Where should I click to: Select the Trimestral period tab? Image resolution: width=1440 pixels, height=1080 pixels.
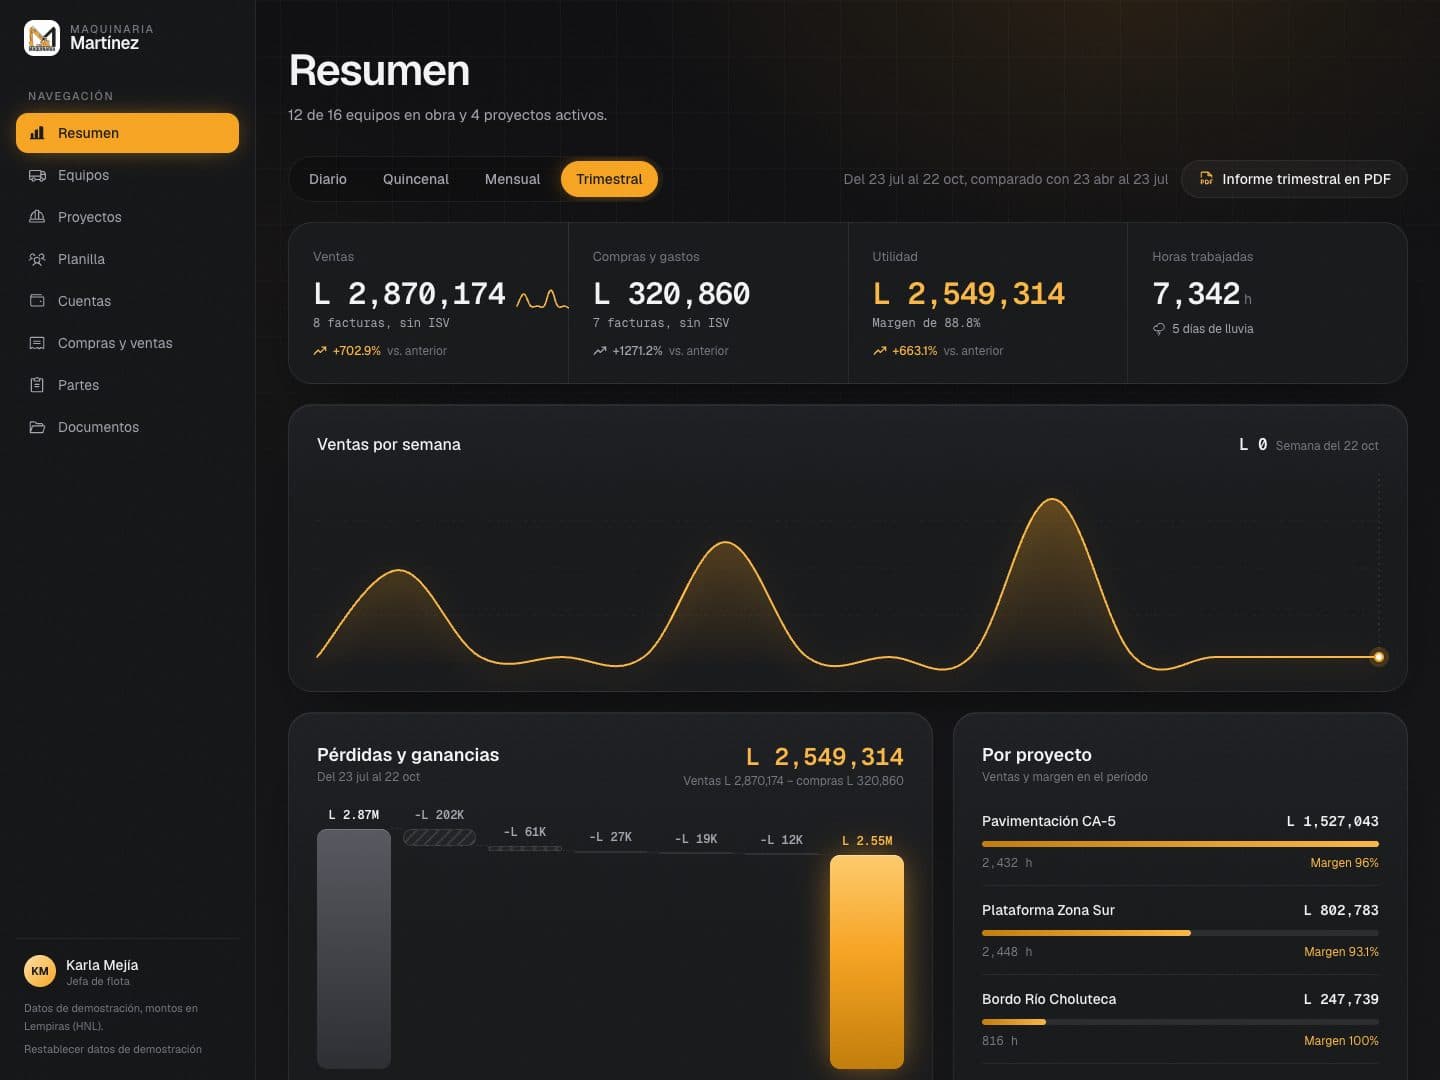609,179
